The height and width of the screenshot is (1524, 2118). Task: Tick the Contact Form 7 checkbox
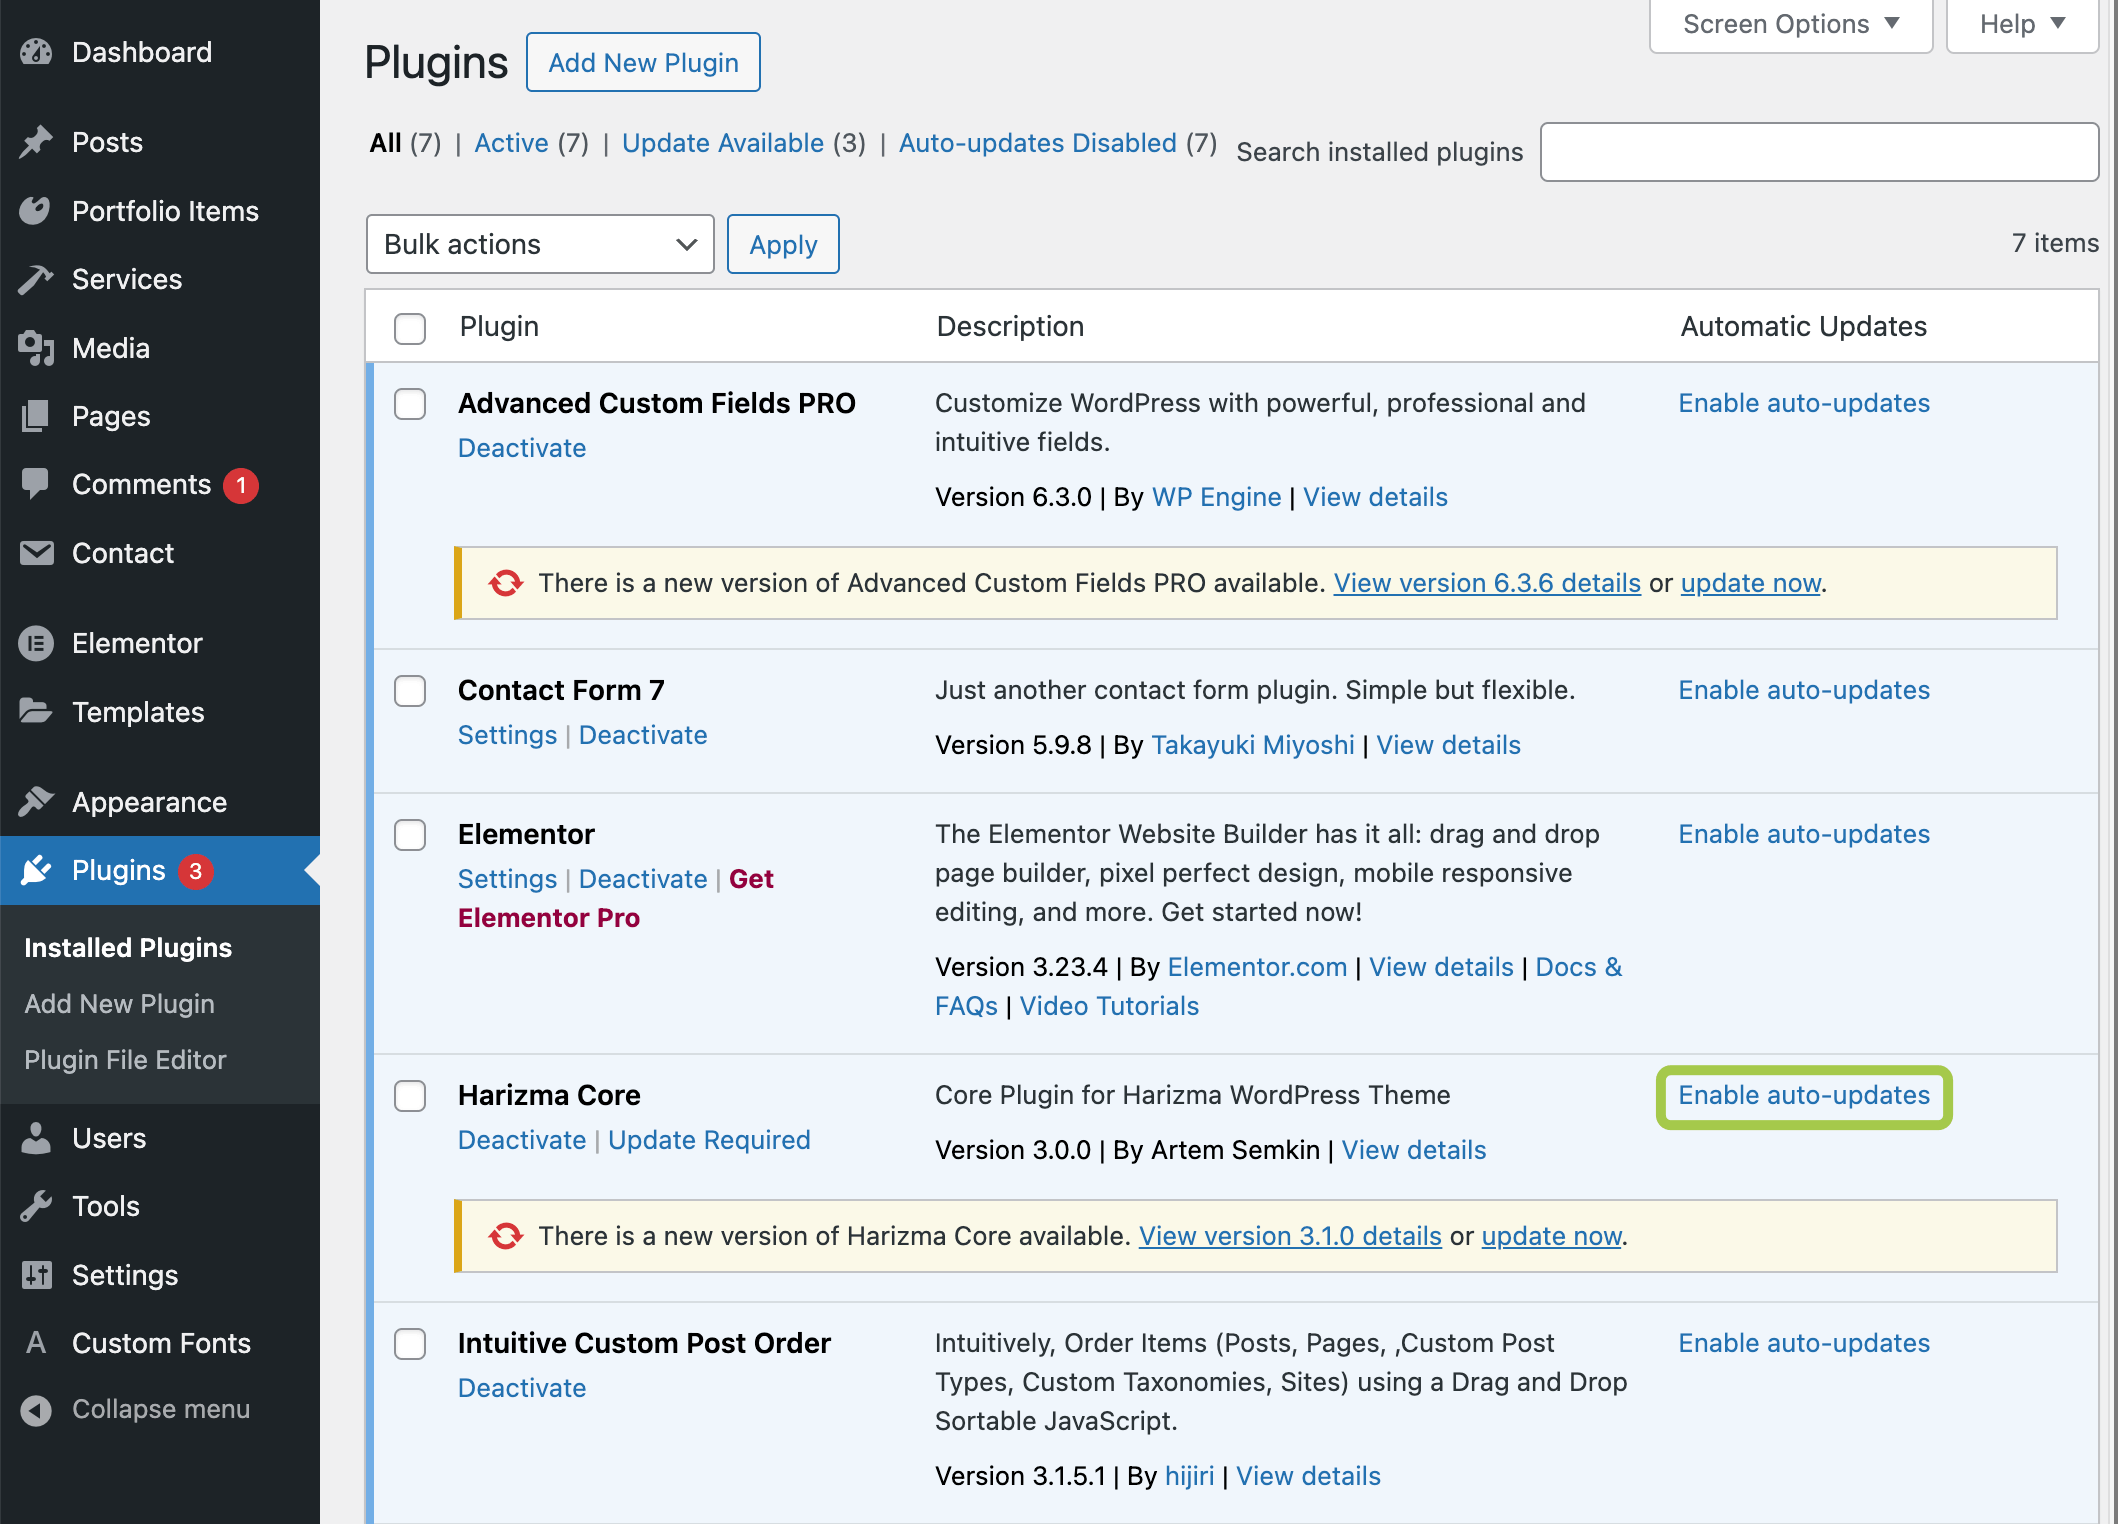tap(410, 691)
